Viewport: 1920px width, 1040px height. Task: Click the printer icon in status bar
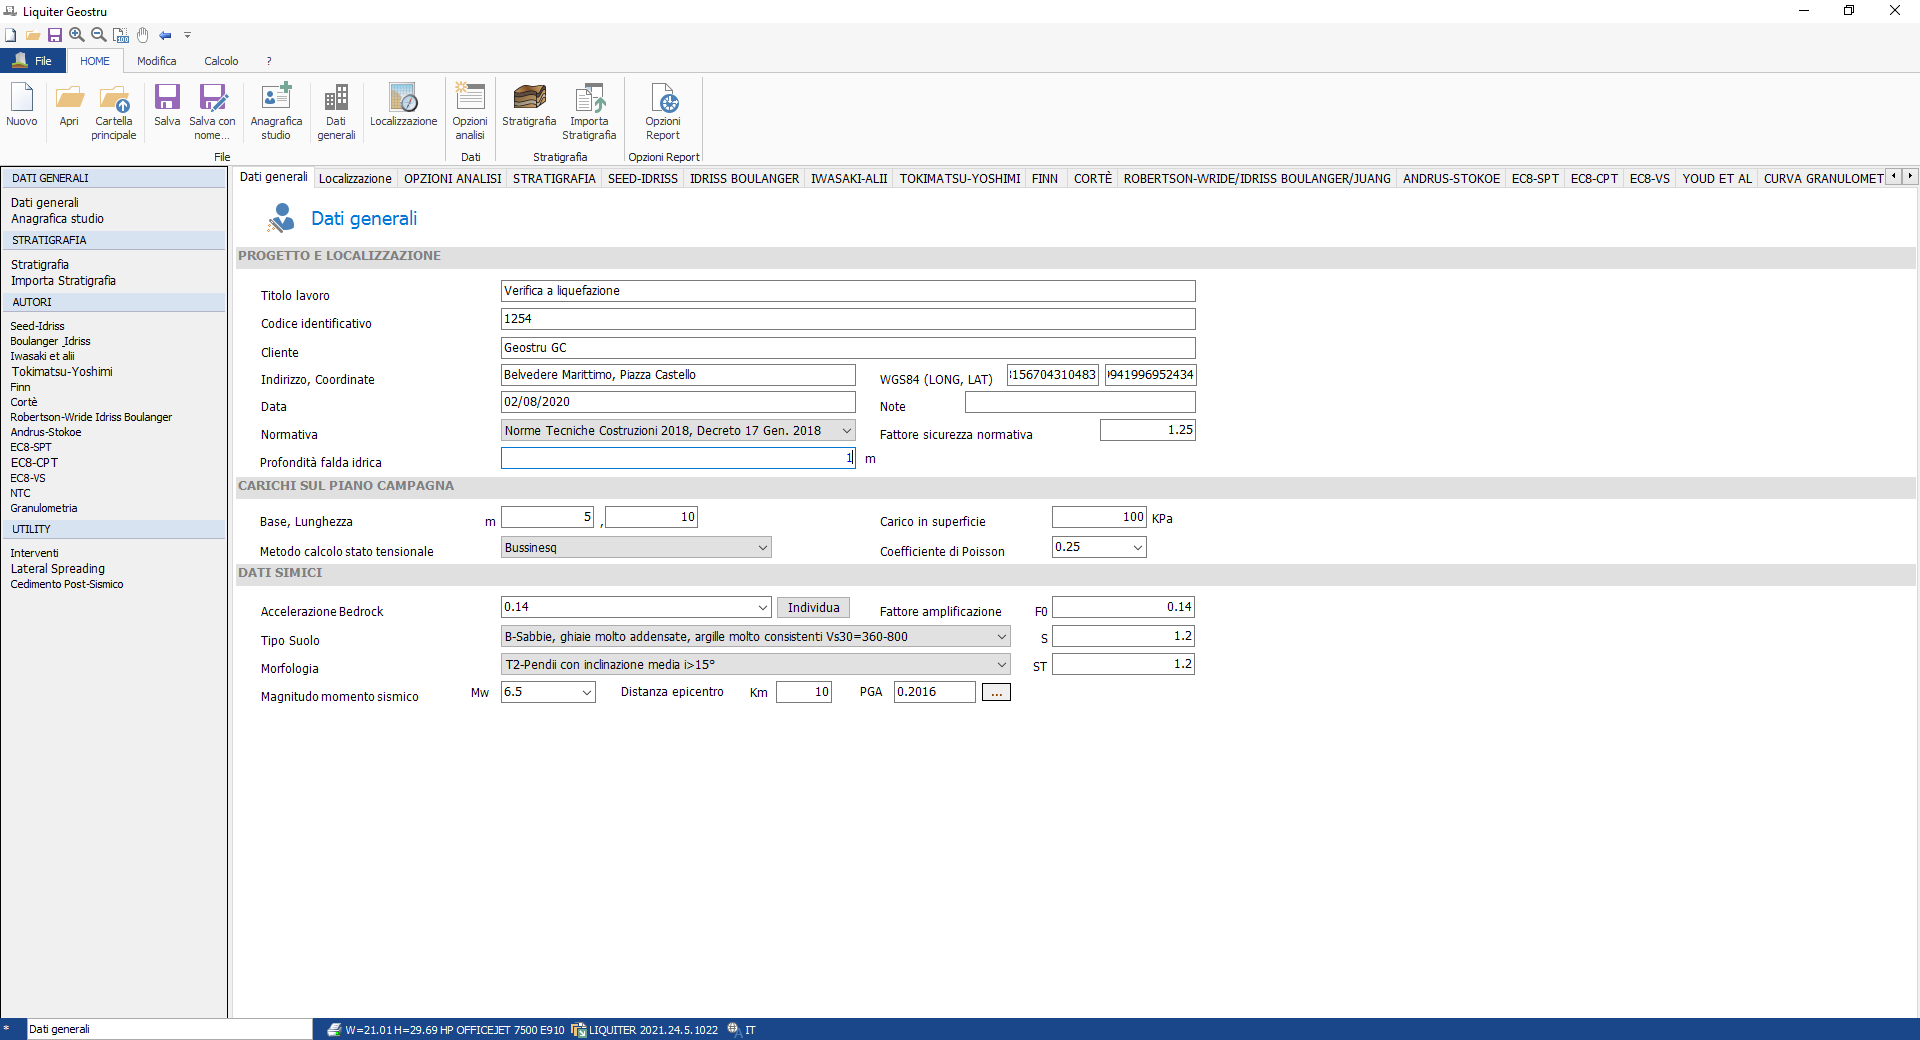pyautogui.click(x=334, y=1029)
